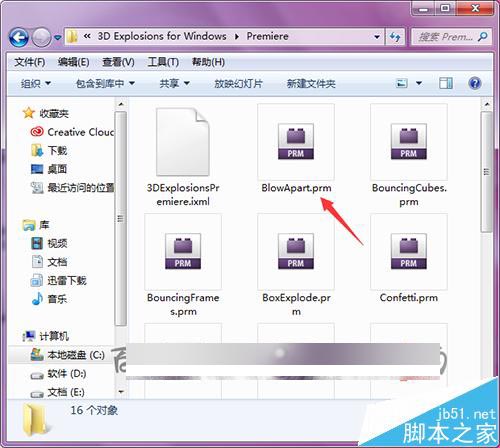Open the address bar history dropdown
The image size is (500, 448).
[x=377, y=36]
